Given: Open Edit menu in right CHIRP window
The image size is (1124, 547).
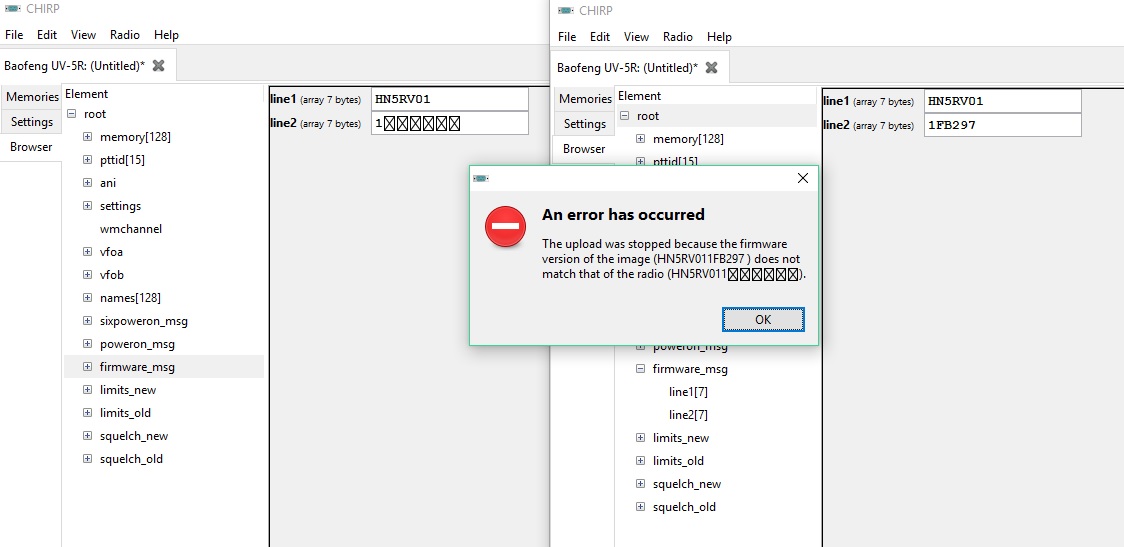Looking at the screenshot, I should [600, 37].
